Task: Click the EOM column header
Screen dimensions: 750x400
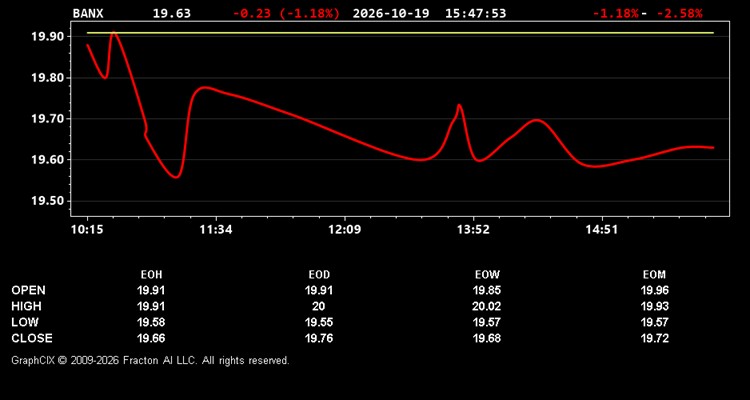Action: coord(654,275)
